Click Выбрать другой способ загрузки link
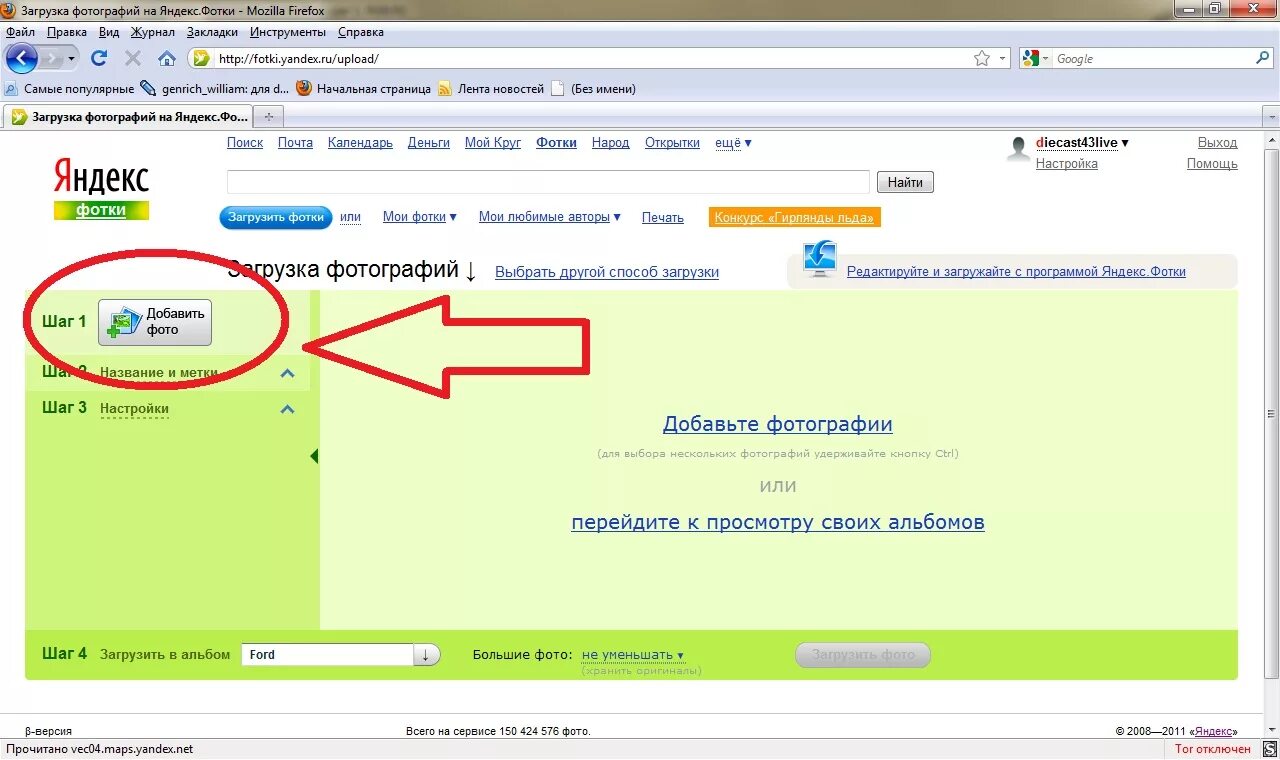This screenshot has height=760, width=1280. click(607, 272)
